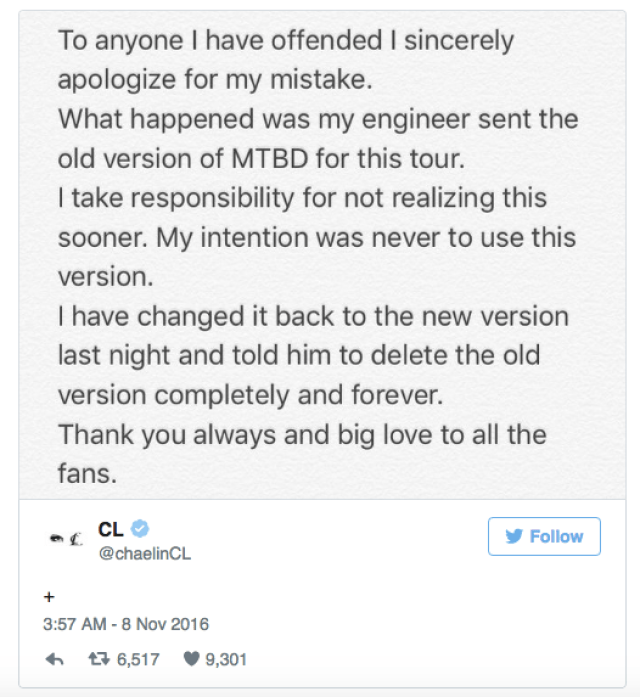Click the plus sign tweet text
This screenshot has height=697, width=640.
tap(49, 596)
